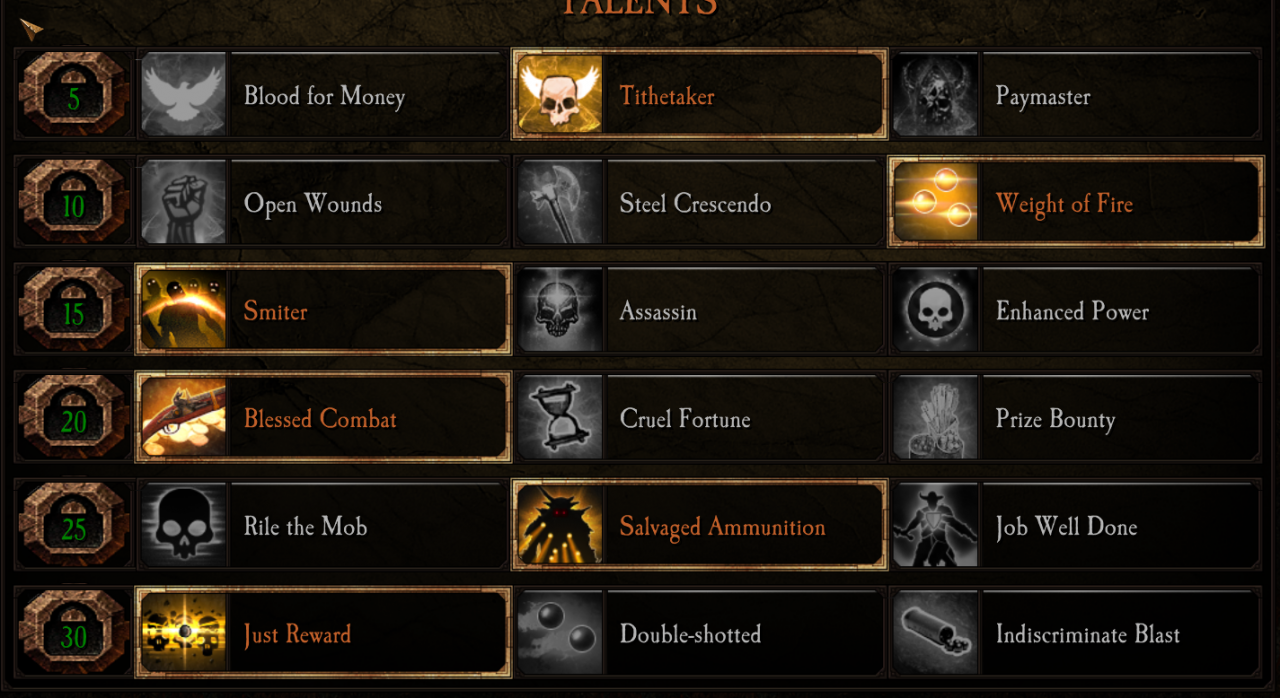Toggle the Smiter talent selection

[x=323, y=309]
